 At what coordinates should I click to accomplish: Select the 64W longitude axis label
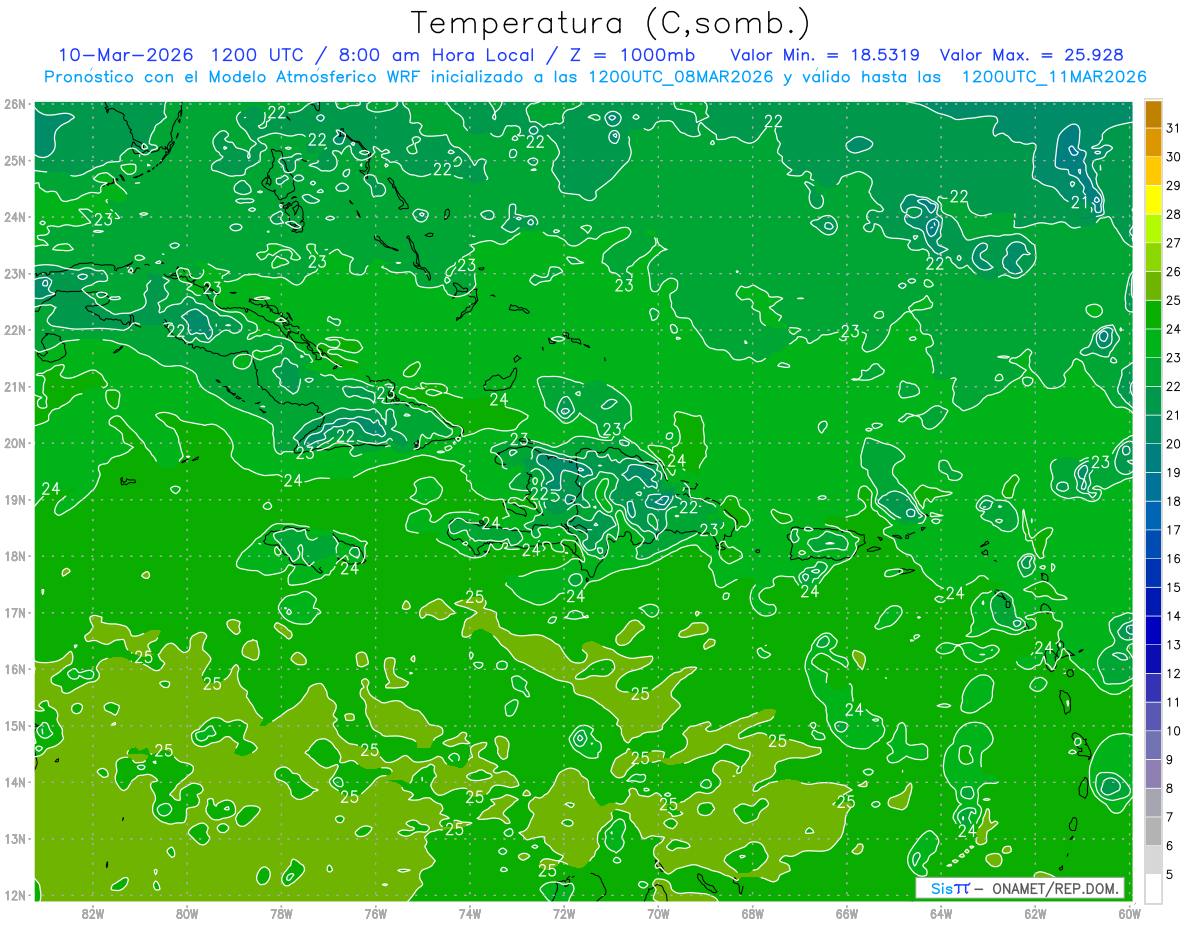[941, 912]
